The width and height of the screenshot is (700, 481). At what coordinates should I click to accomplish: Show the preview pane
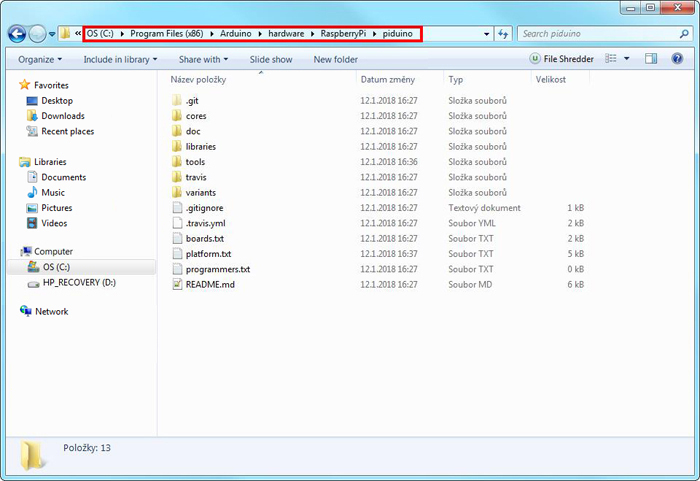651,59
